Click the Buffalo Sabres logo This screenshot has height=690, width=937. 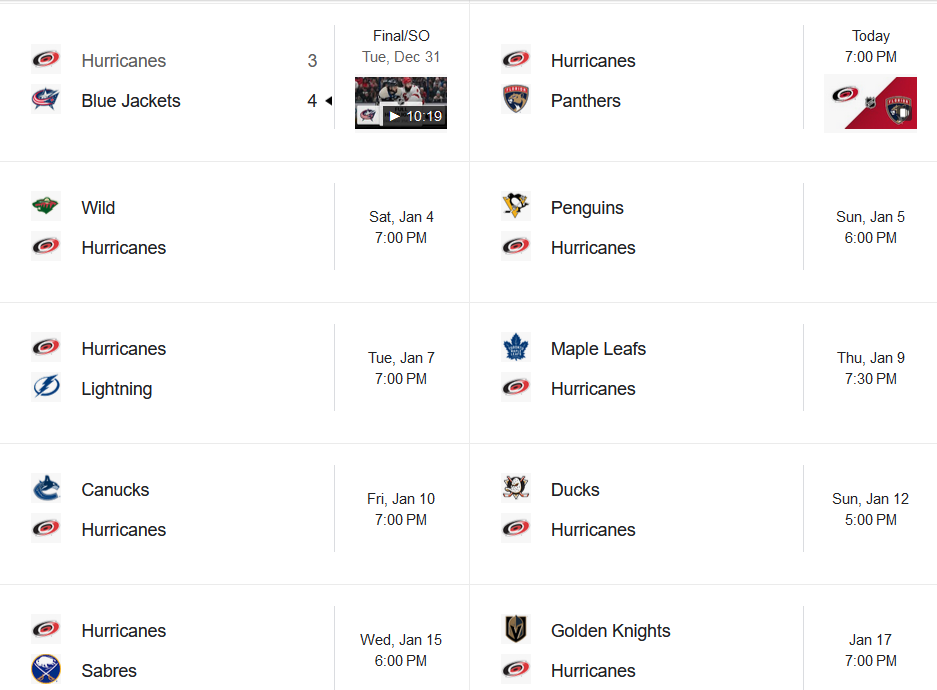(46, 670)
